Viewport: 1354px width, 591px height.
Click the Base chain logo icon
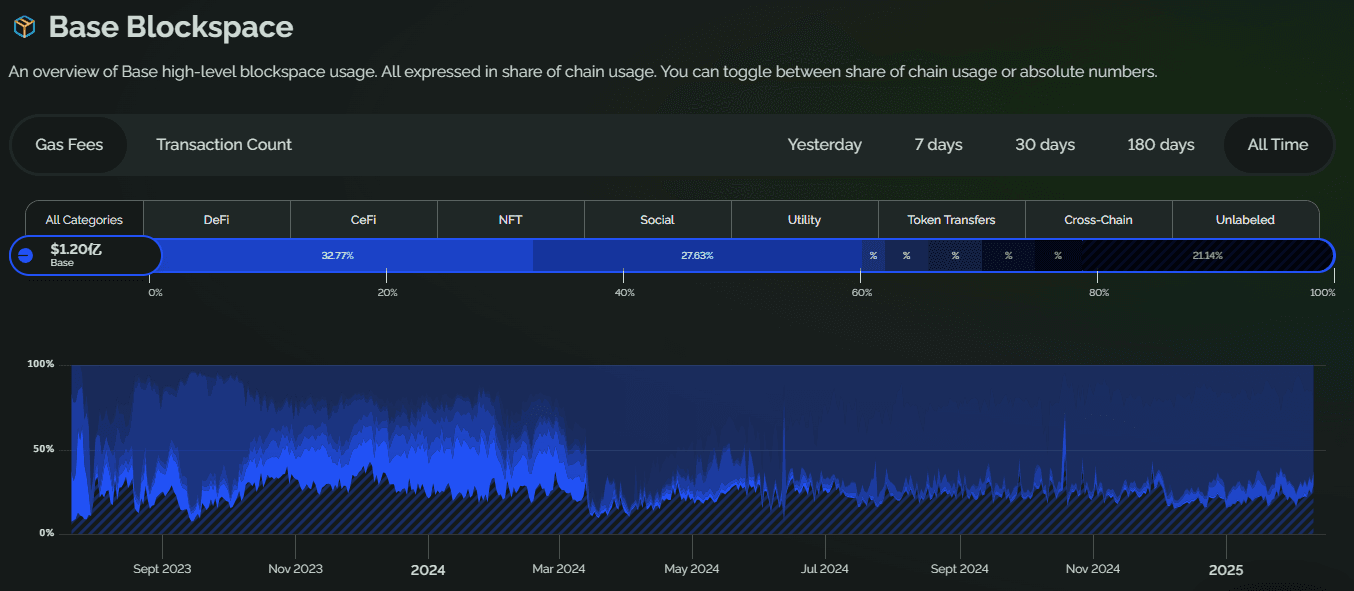[x=26, y=256]
